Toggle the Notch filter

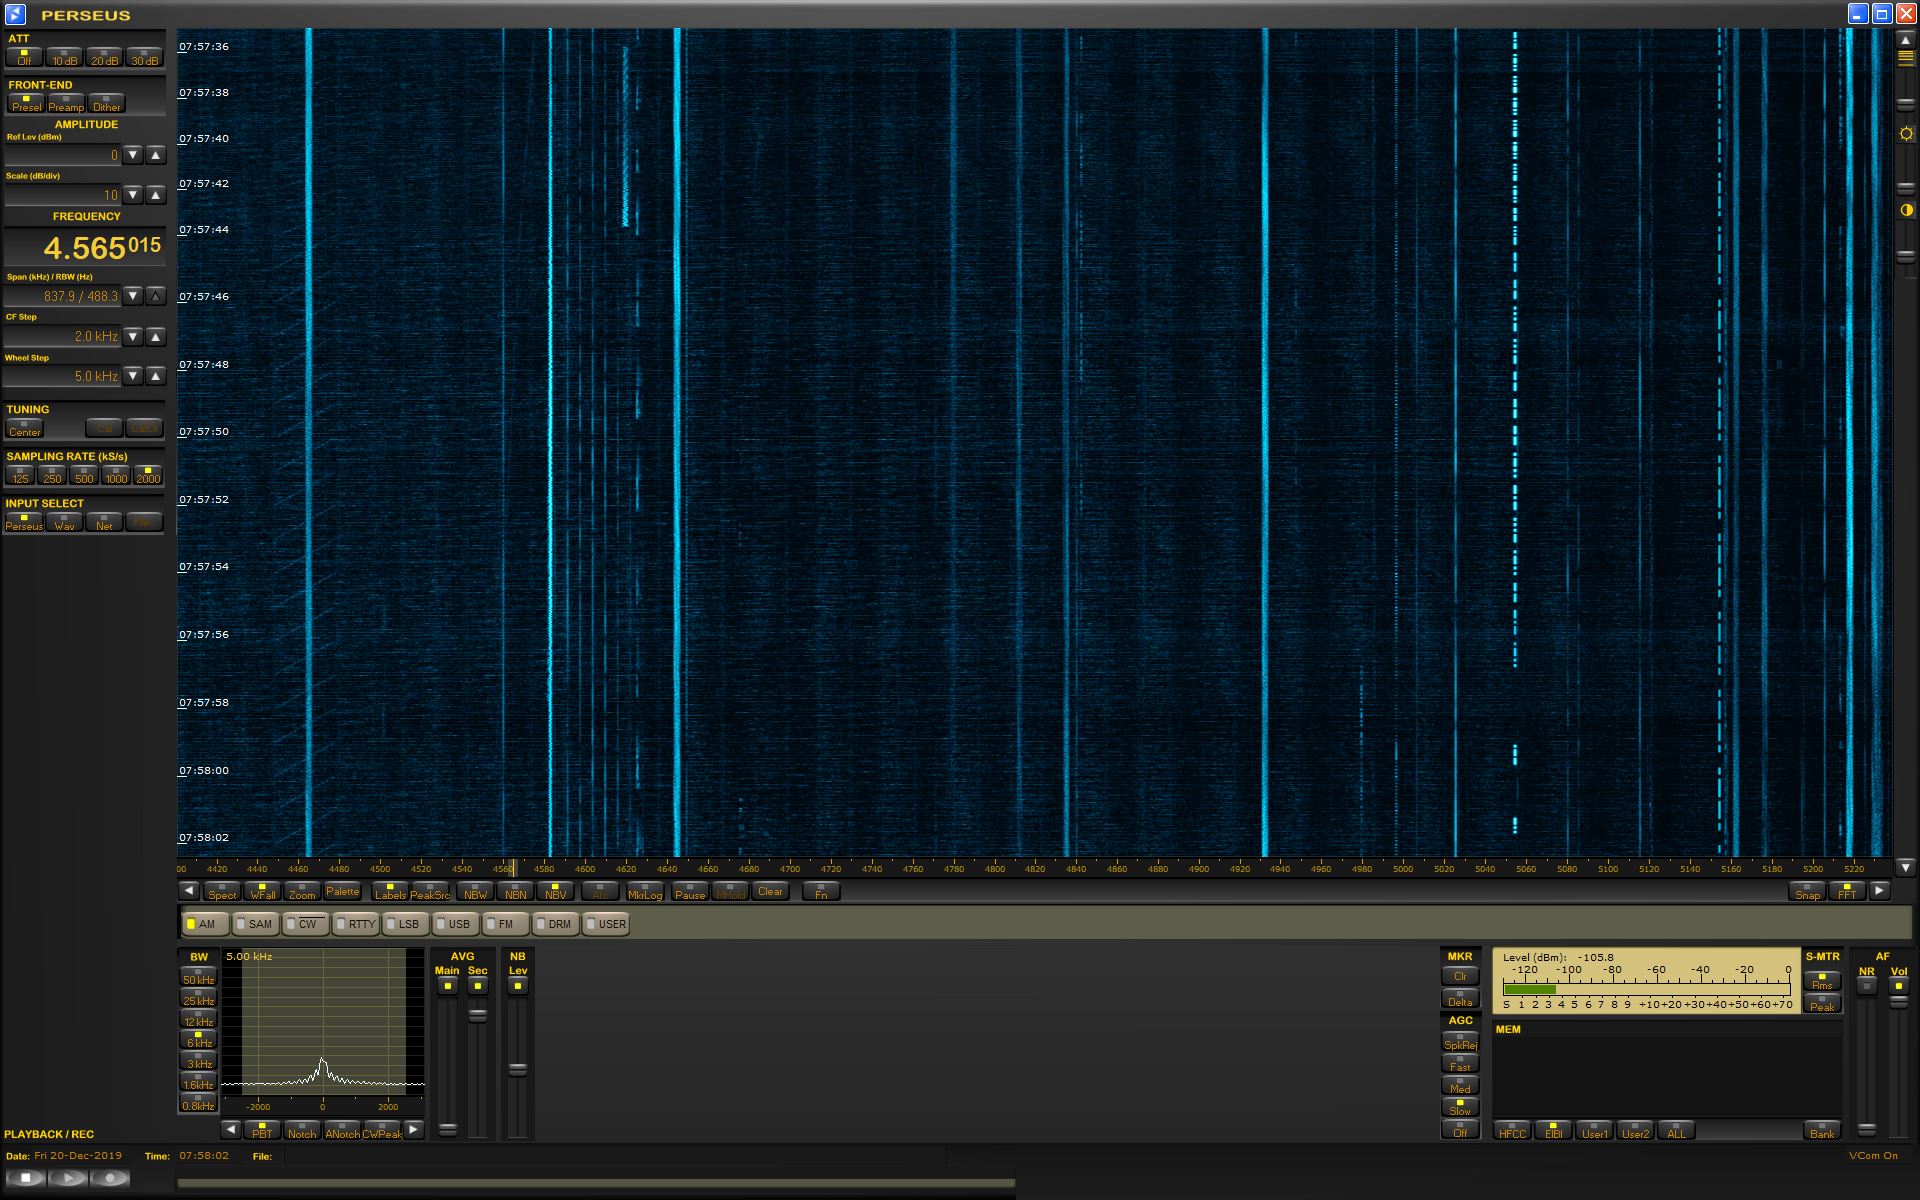301,1130
